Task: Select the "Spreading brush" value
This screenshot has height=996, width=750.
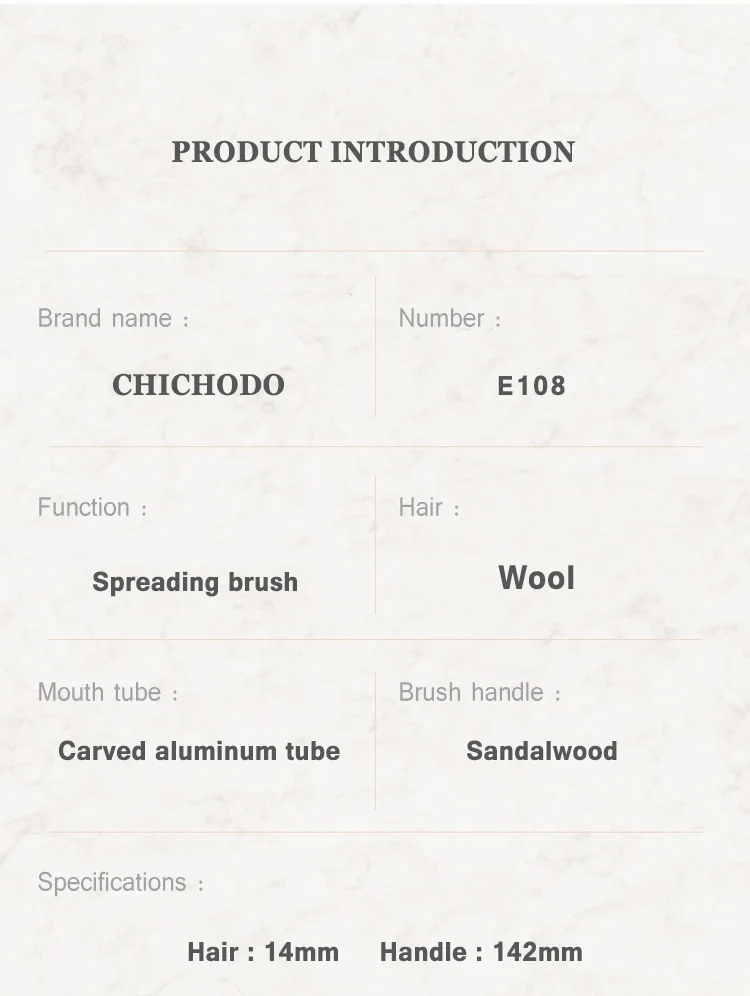Action: (195, 582)
